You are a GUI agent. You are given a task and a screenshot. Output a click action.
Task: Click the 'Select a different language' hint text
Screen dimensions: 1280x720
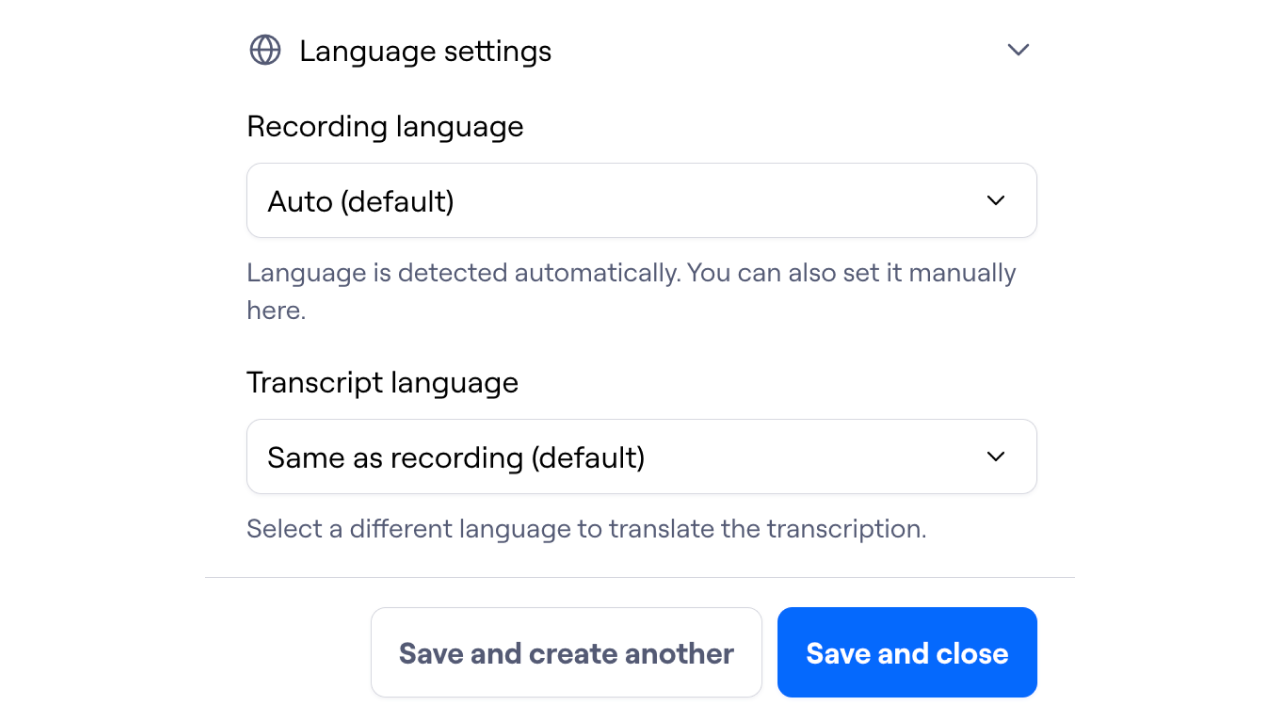tap(586, 529)
